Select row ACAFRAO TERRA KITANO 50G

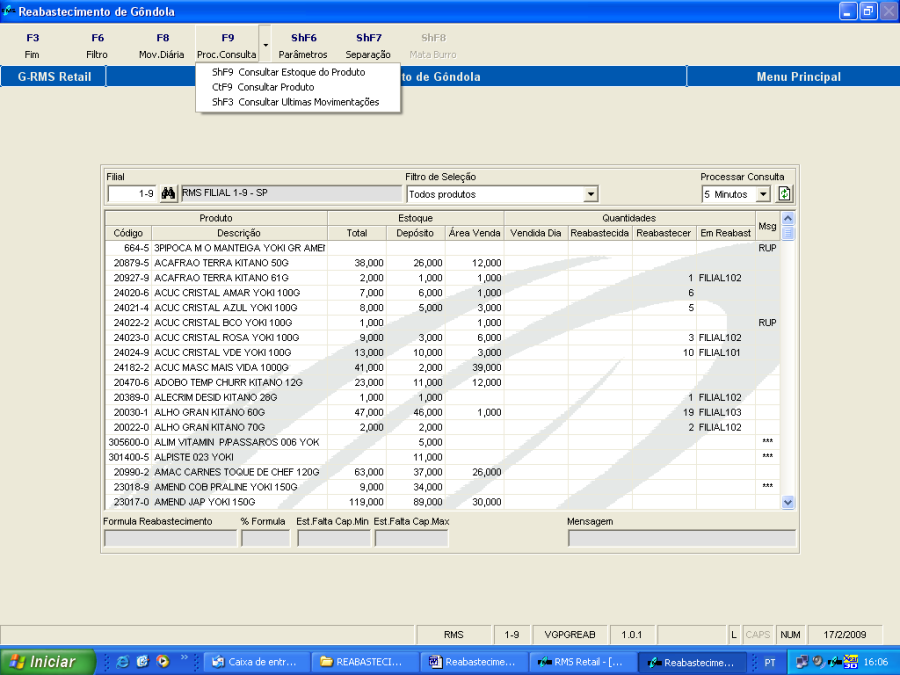(442, 263)
